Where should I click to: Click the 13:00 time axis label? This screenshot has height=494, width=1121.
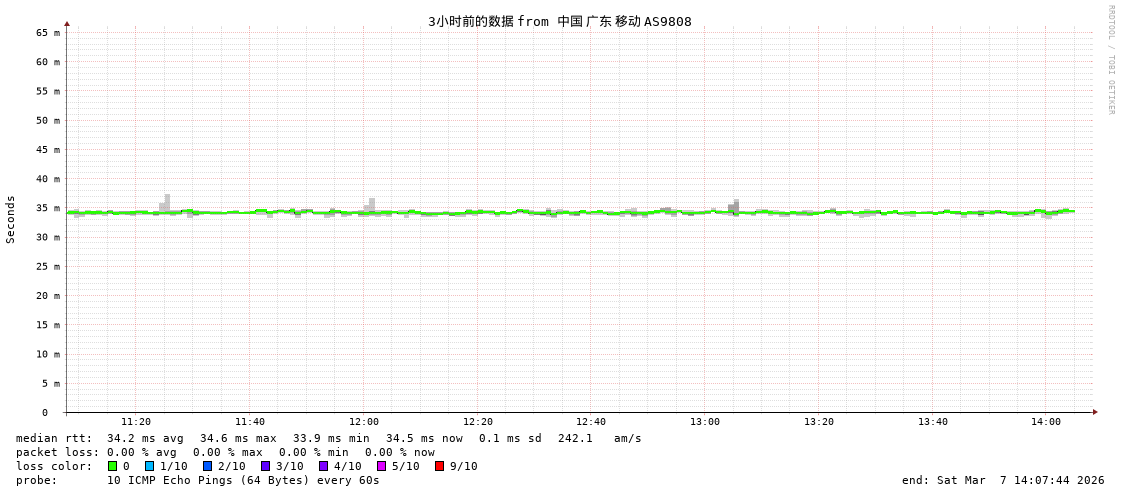click(x=704, y=422)
